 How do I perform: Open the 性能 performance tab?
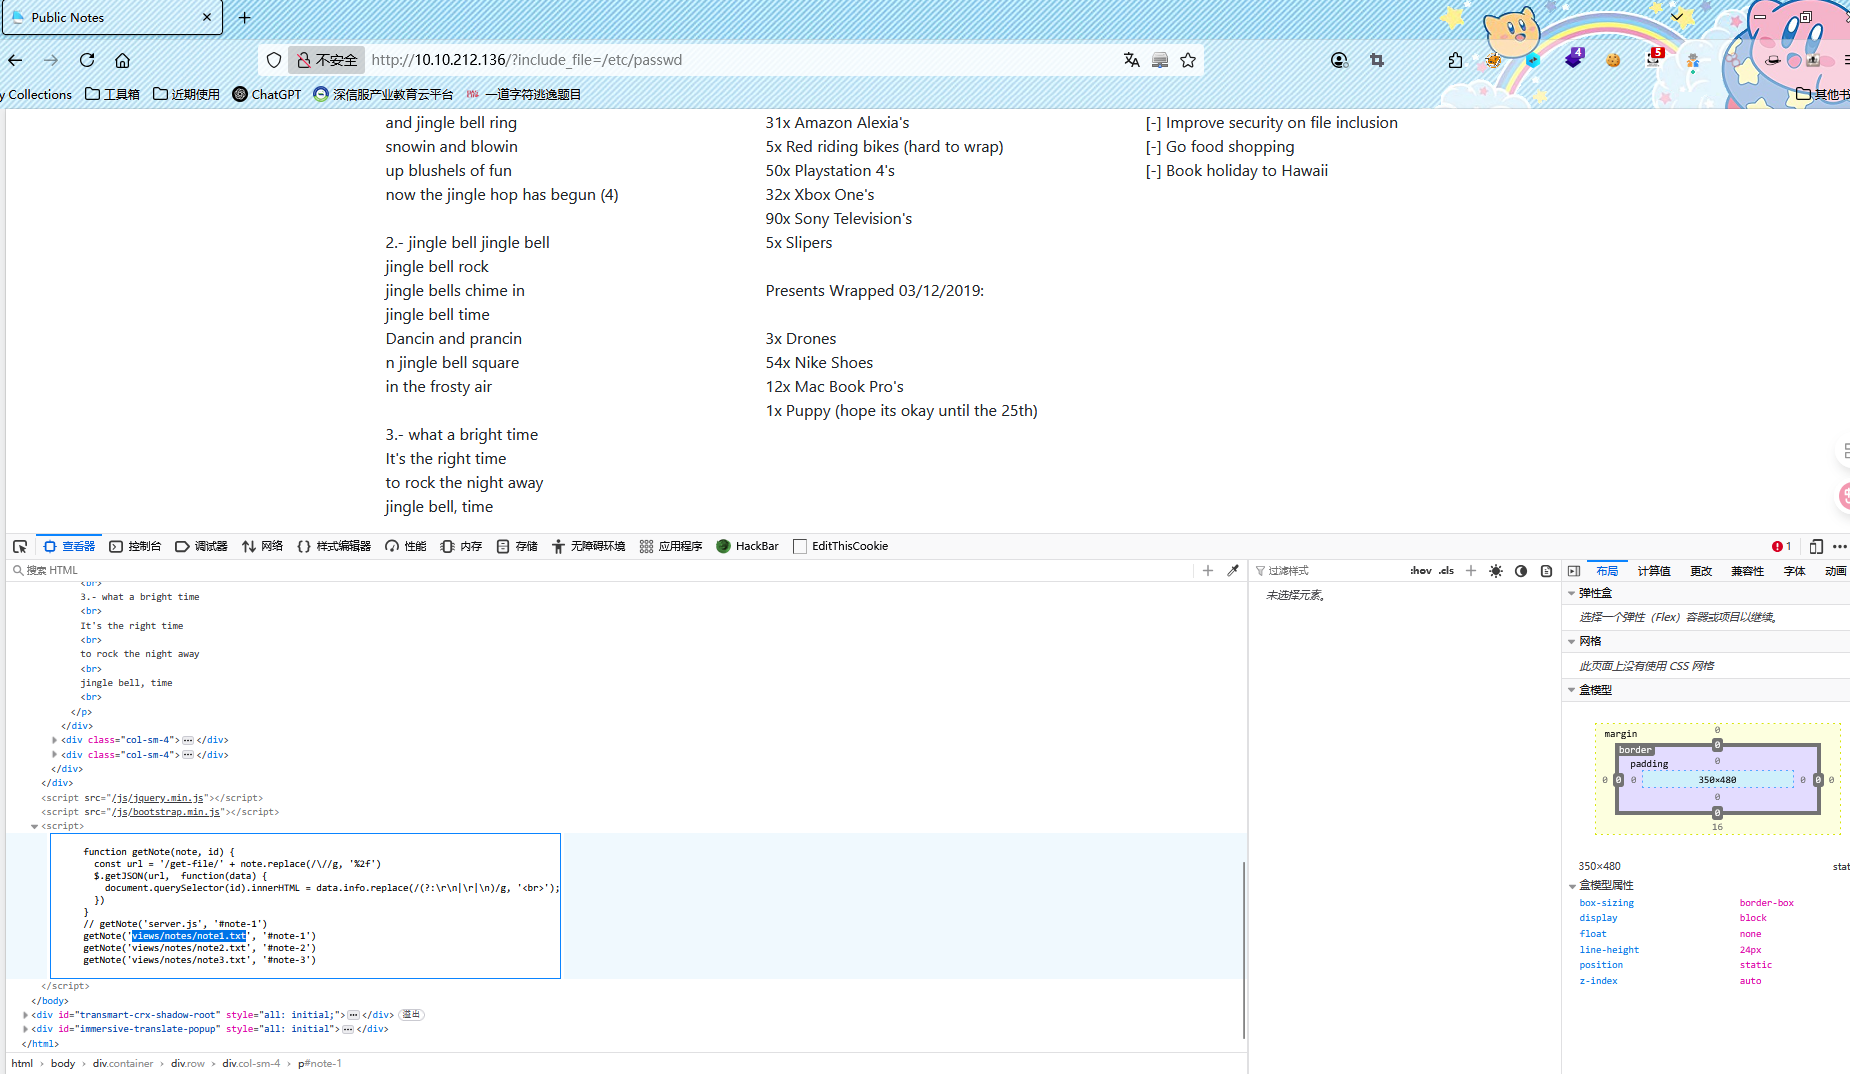[406, 546]
